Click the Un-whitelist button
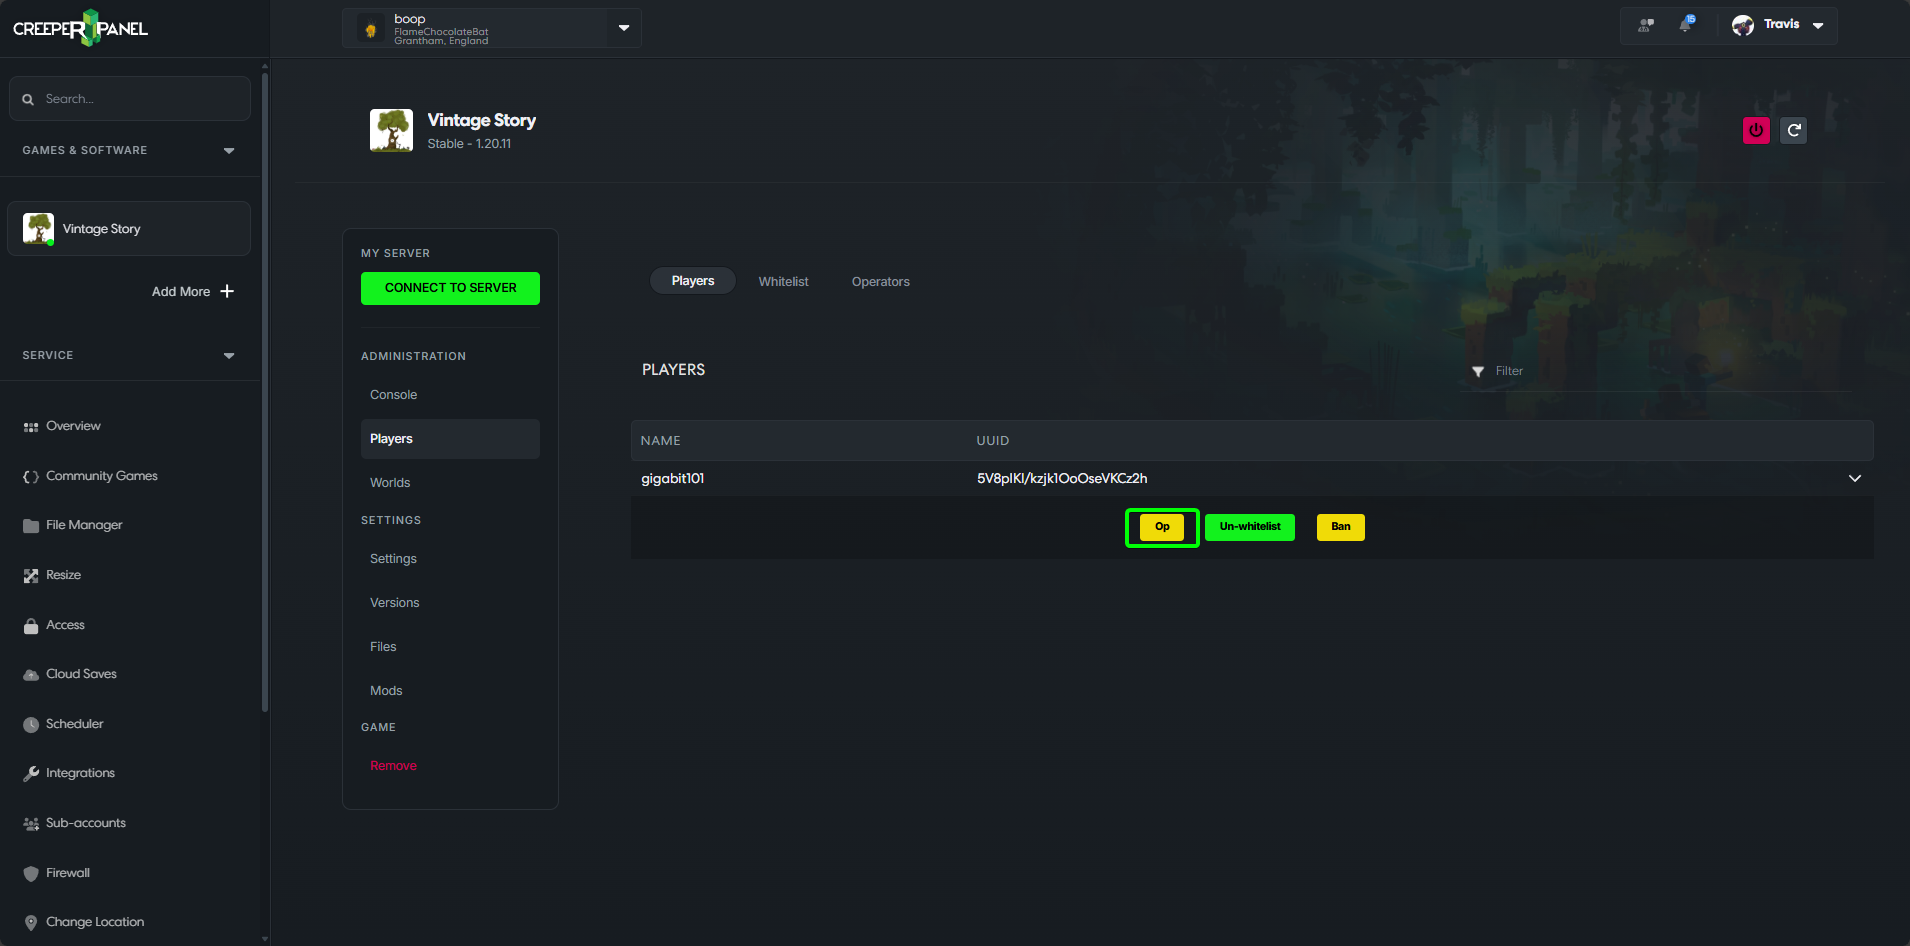 click(x=1250, y=527)
